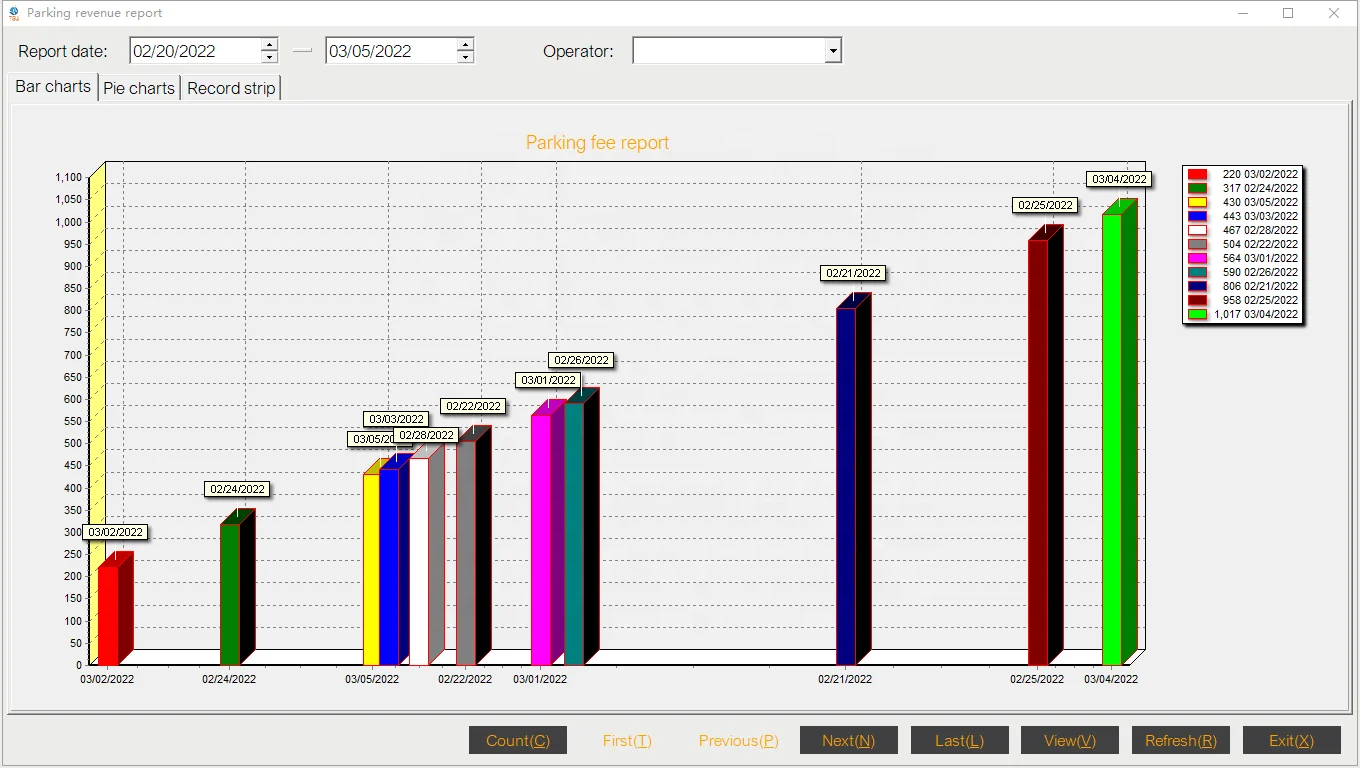This screenshot has width=1360, height=768.
Task: Refresh the report with Refresh(R)
Action: tap(1181, 740)
